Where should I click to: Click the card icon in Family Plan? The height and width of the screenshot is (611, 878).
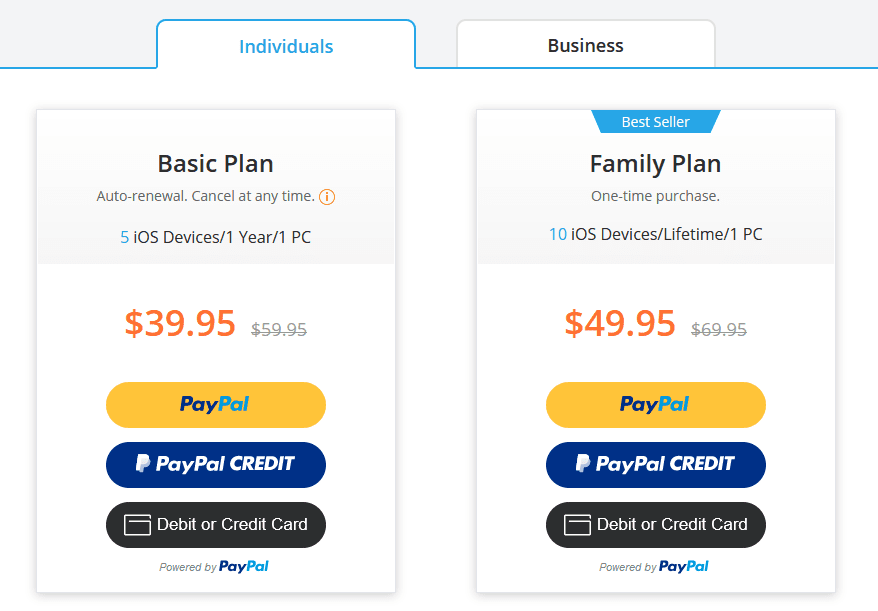tap(577, 525)
